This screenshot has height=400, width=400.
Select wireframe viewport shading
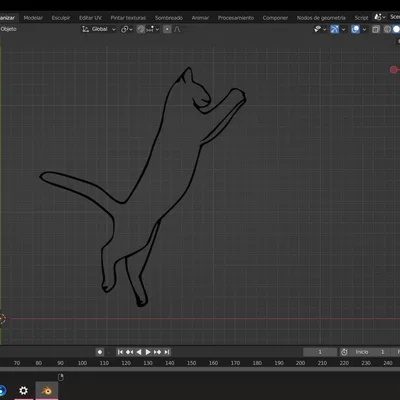click(x=387, y=29)
